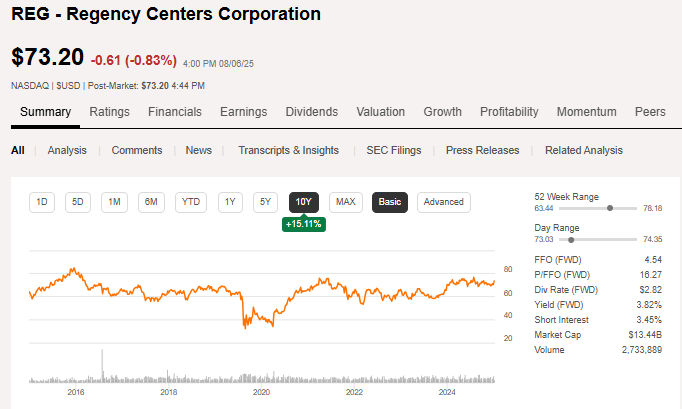682x409 pixels.
Task: Click the 52 Week Range slider marker
Action: point(610,208)
